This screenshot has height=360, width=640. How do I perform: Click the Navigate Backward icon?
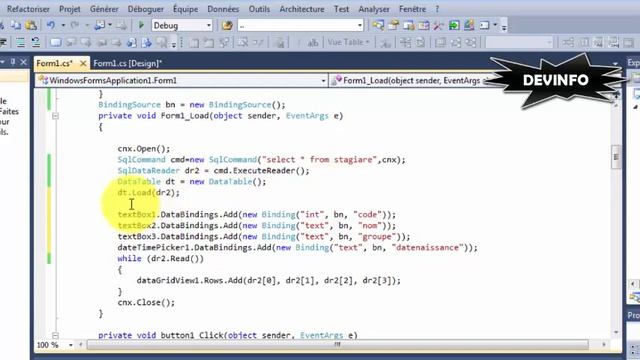tap(100, 25)
